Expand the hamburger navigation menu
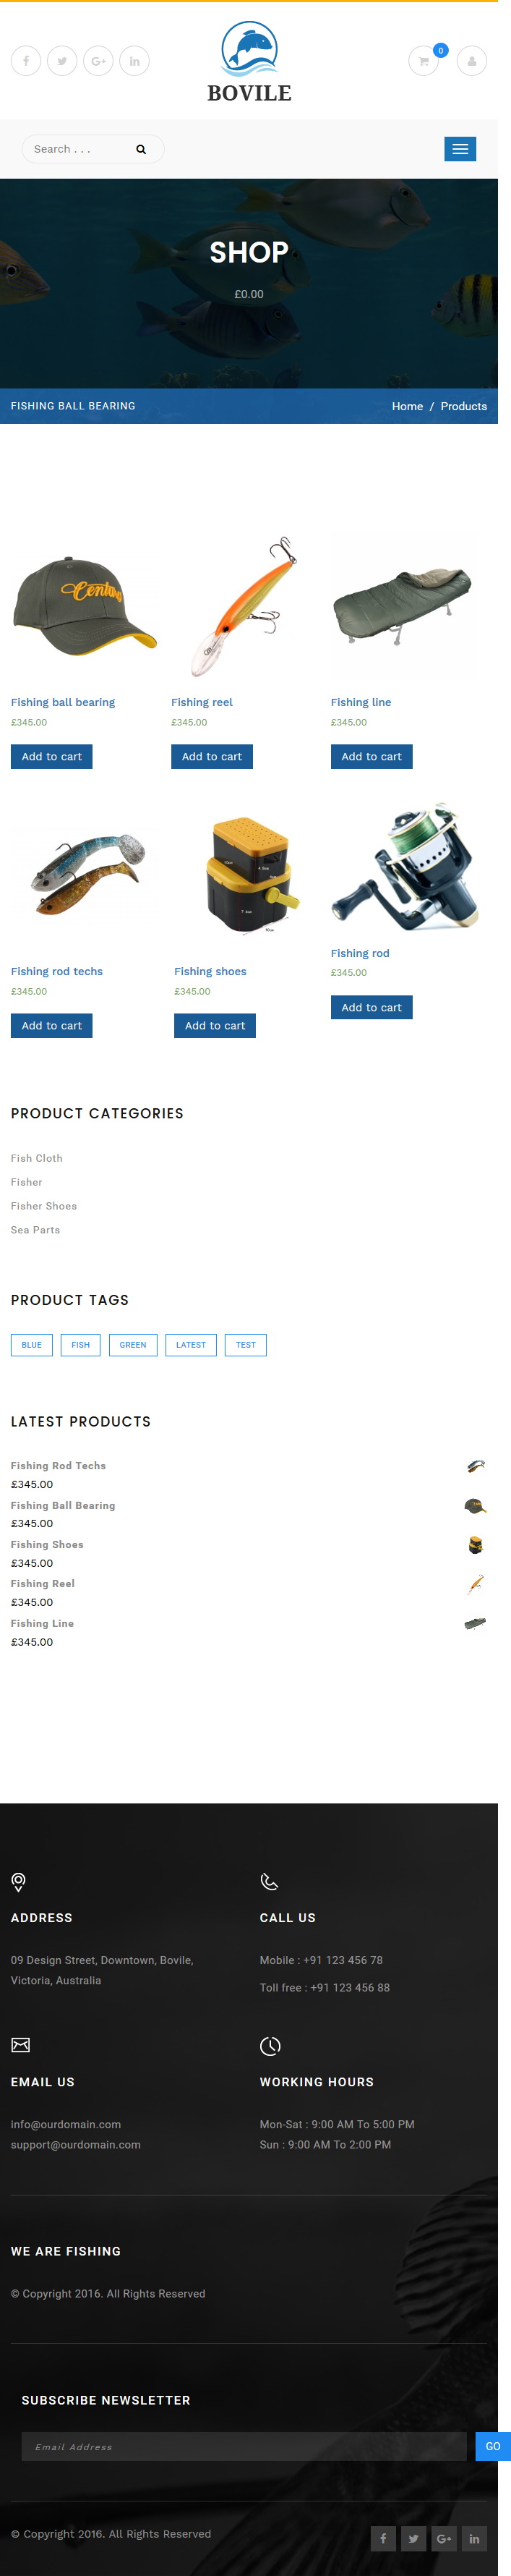Screen dimensions: 511x2576 click(460, 149)
